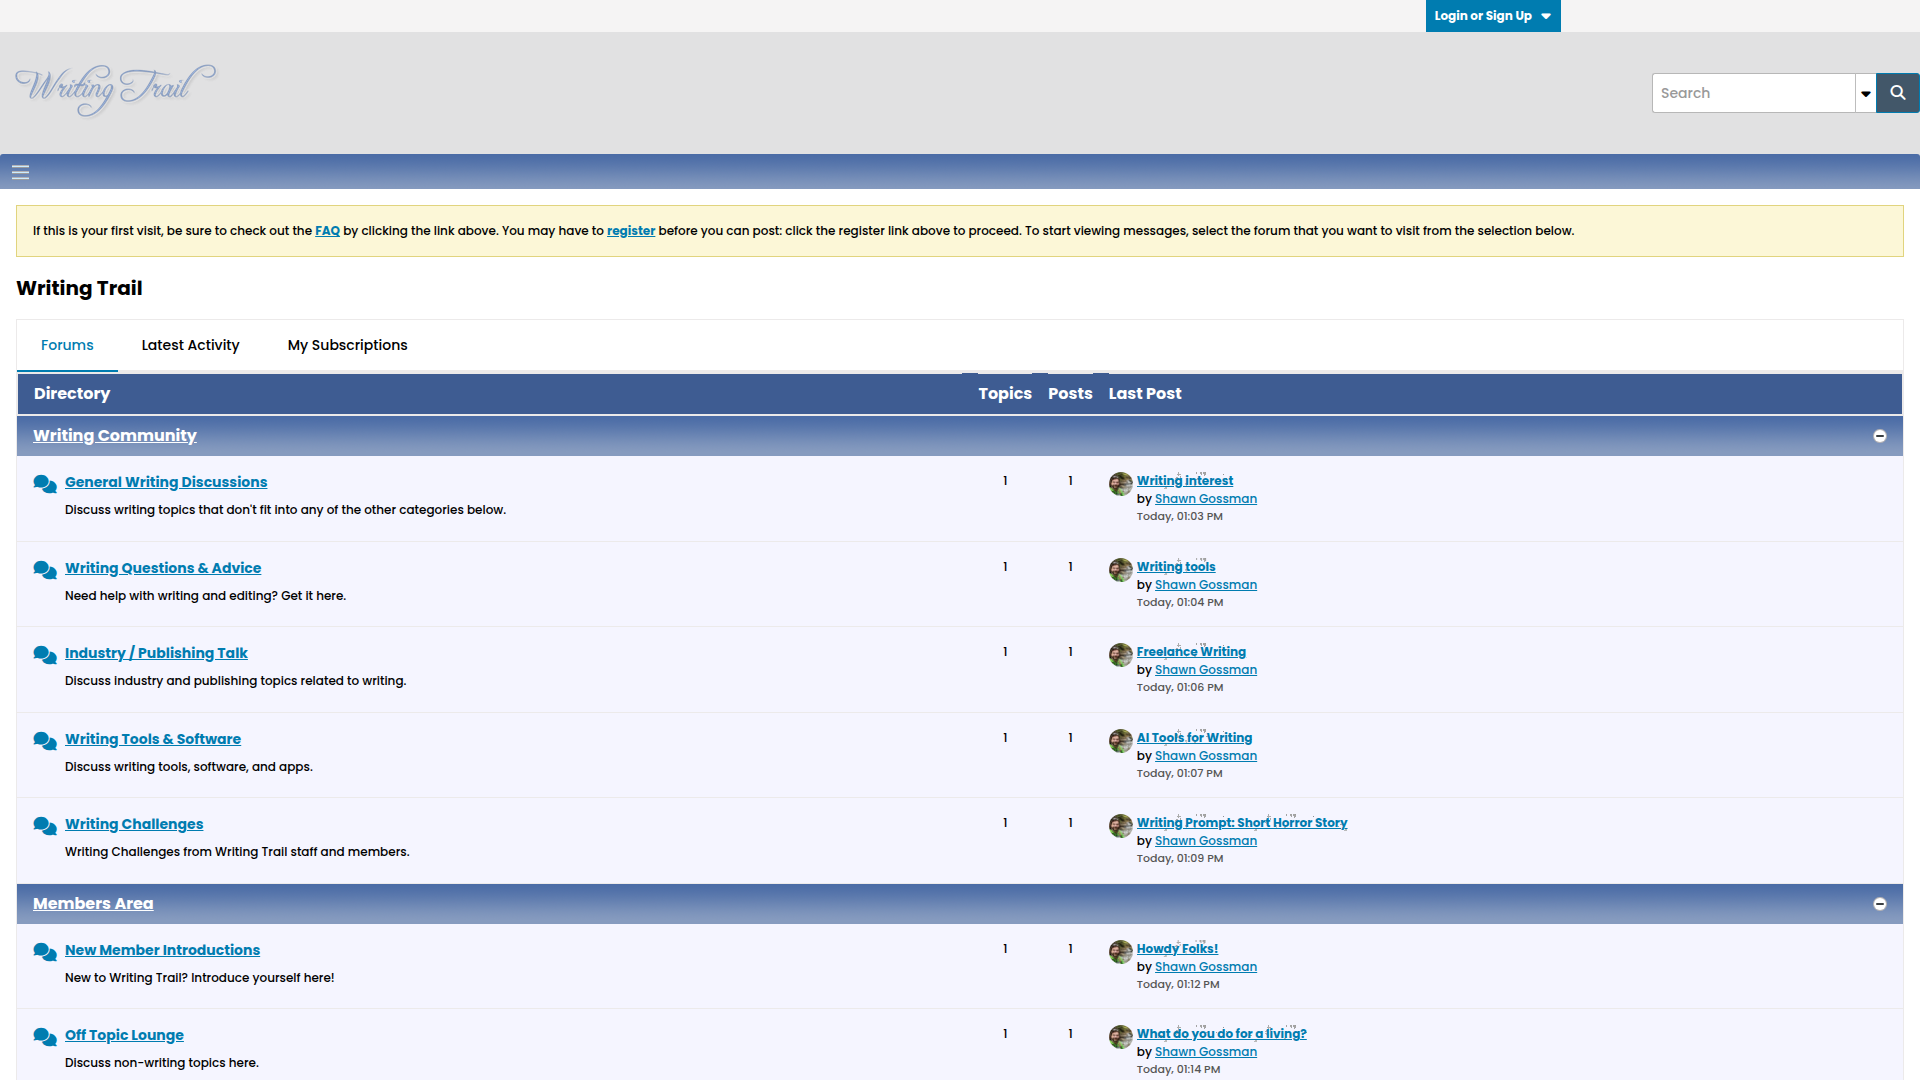Open the My Subscriptions tab
The width and height of the screenshot is (1920, 1080).
(347, 345)
